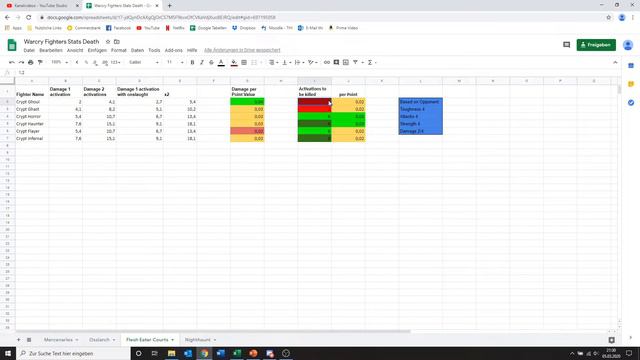The height and width of the screenshot is (360, 640).
Task: Open the number format 123 dropdown
Action: 116,62
